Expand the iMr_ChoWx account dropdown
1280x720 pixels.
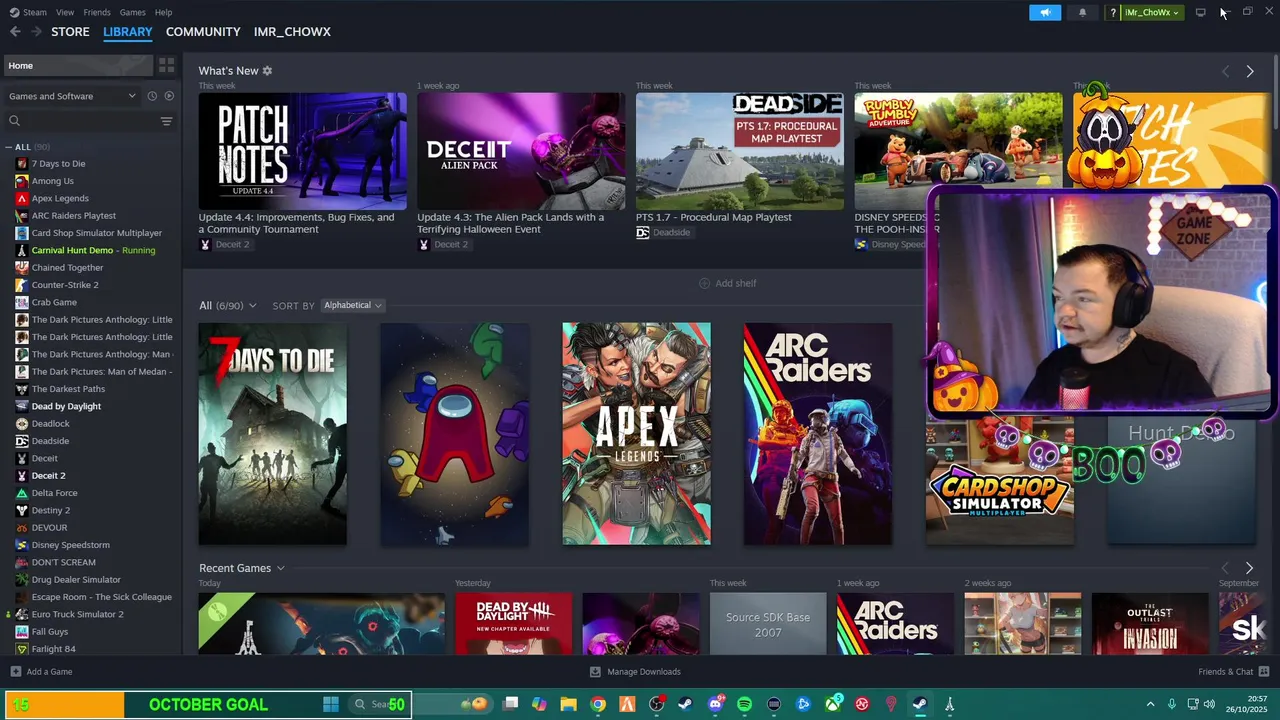click(1152, 12)
